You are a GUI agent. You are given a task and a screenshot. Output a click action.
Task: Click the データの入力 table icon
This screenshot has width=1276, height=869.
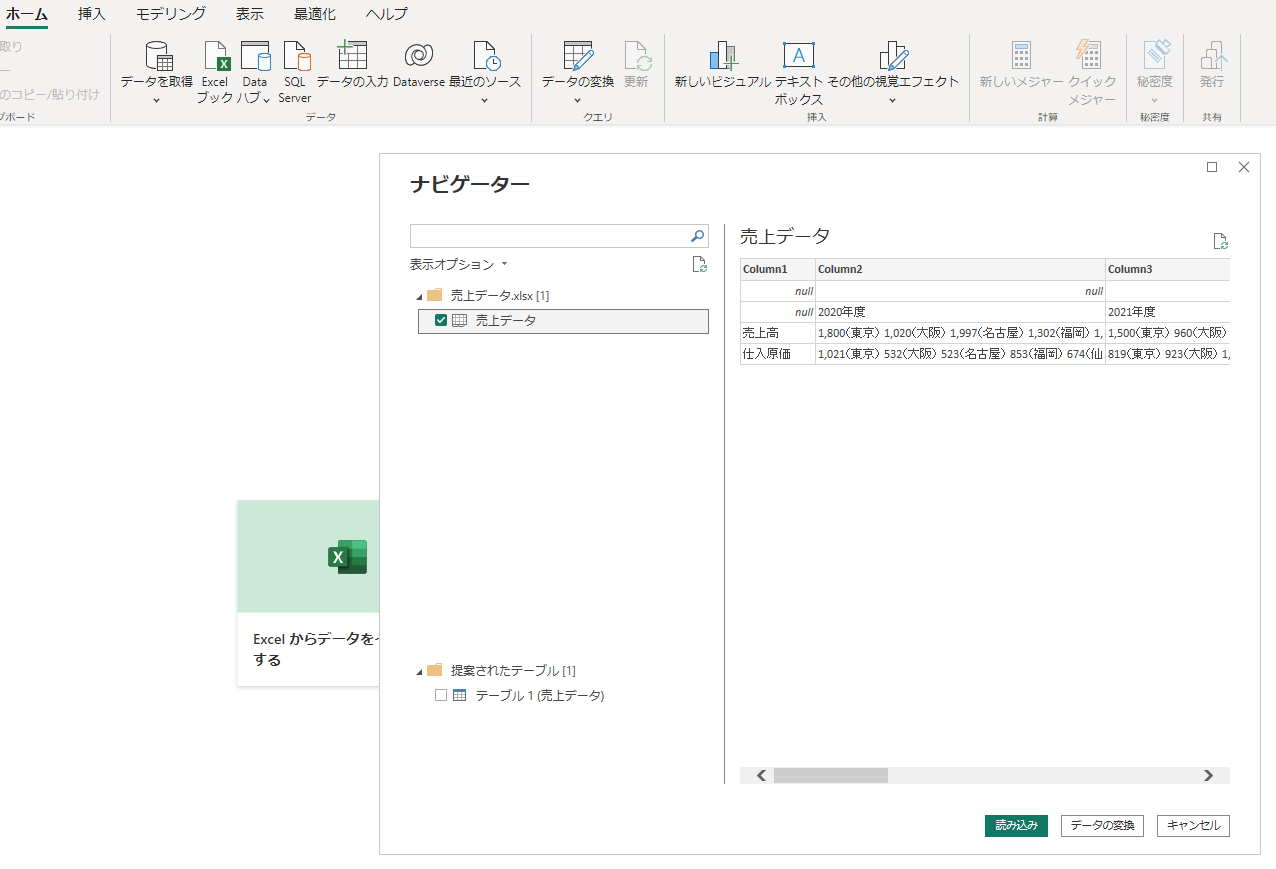coord(352,57)
